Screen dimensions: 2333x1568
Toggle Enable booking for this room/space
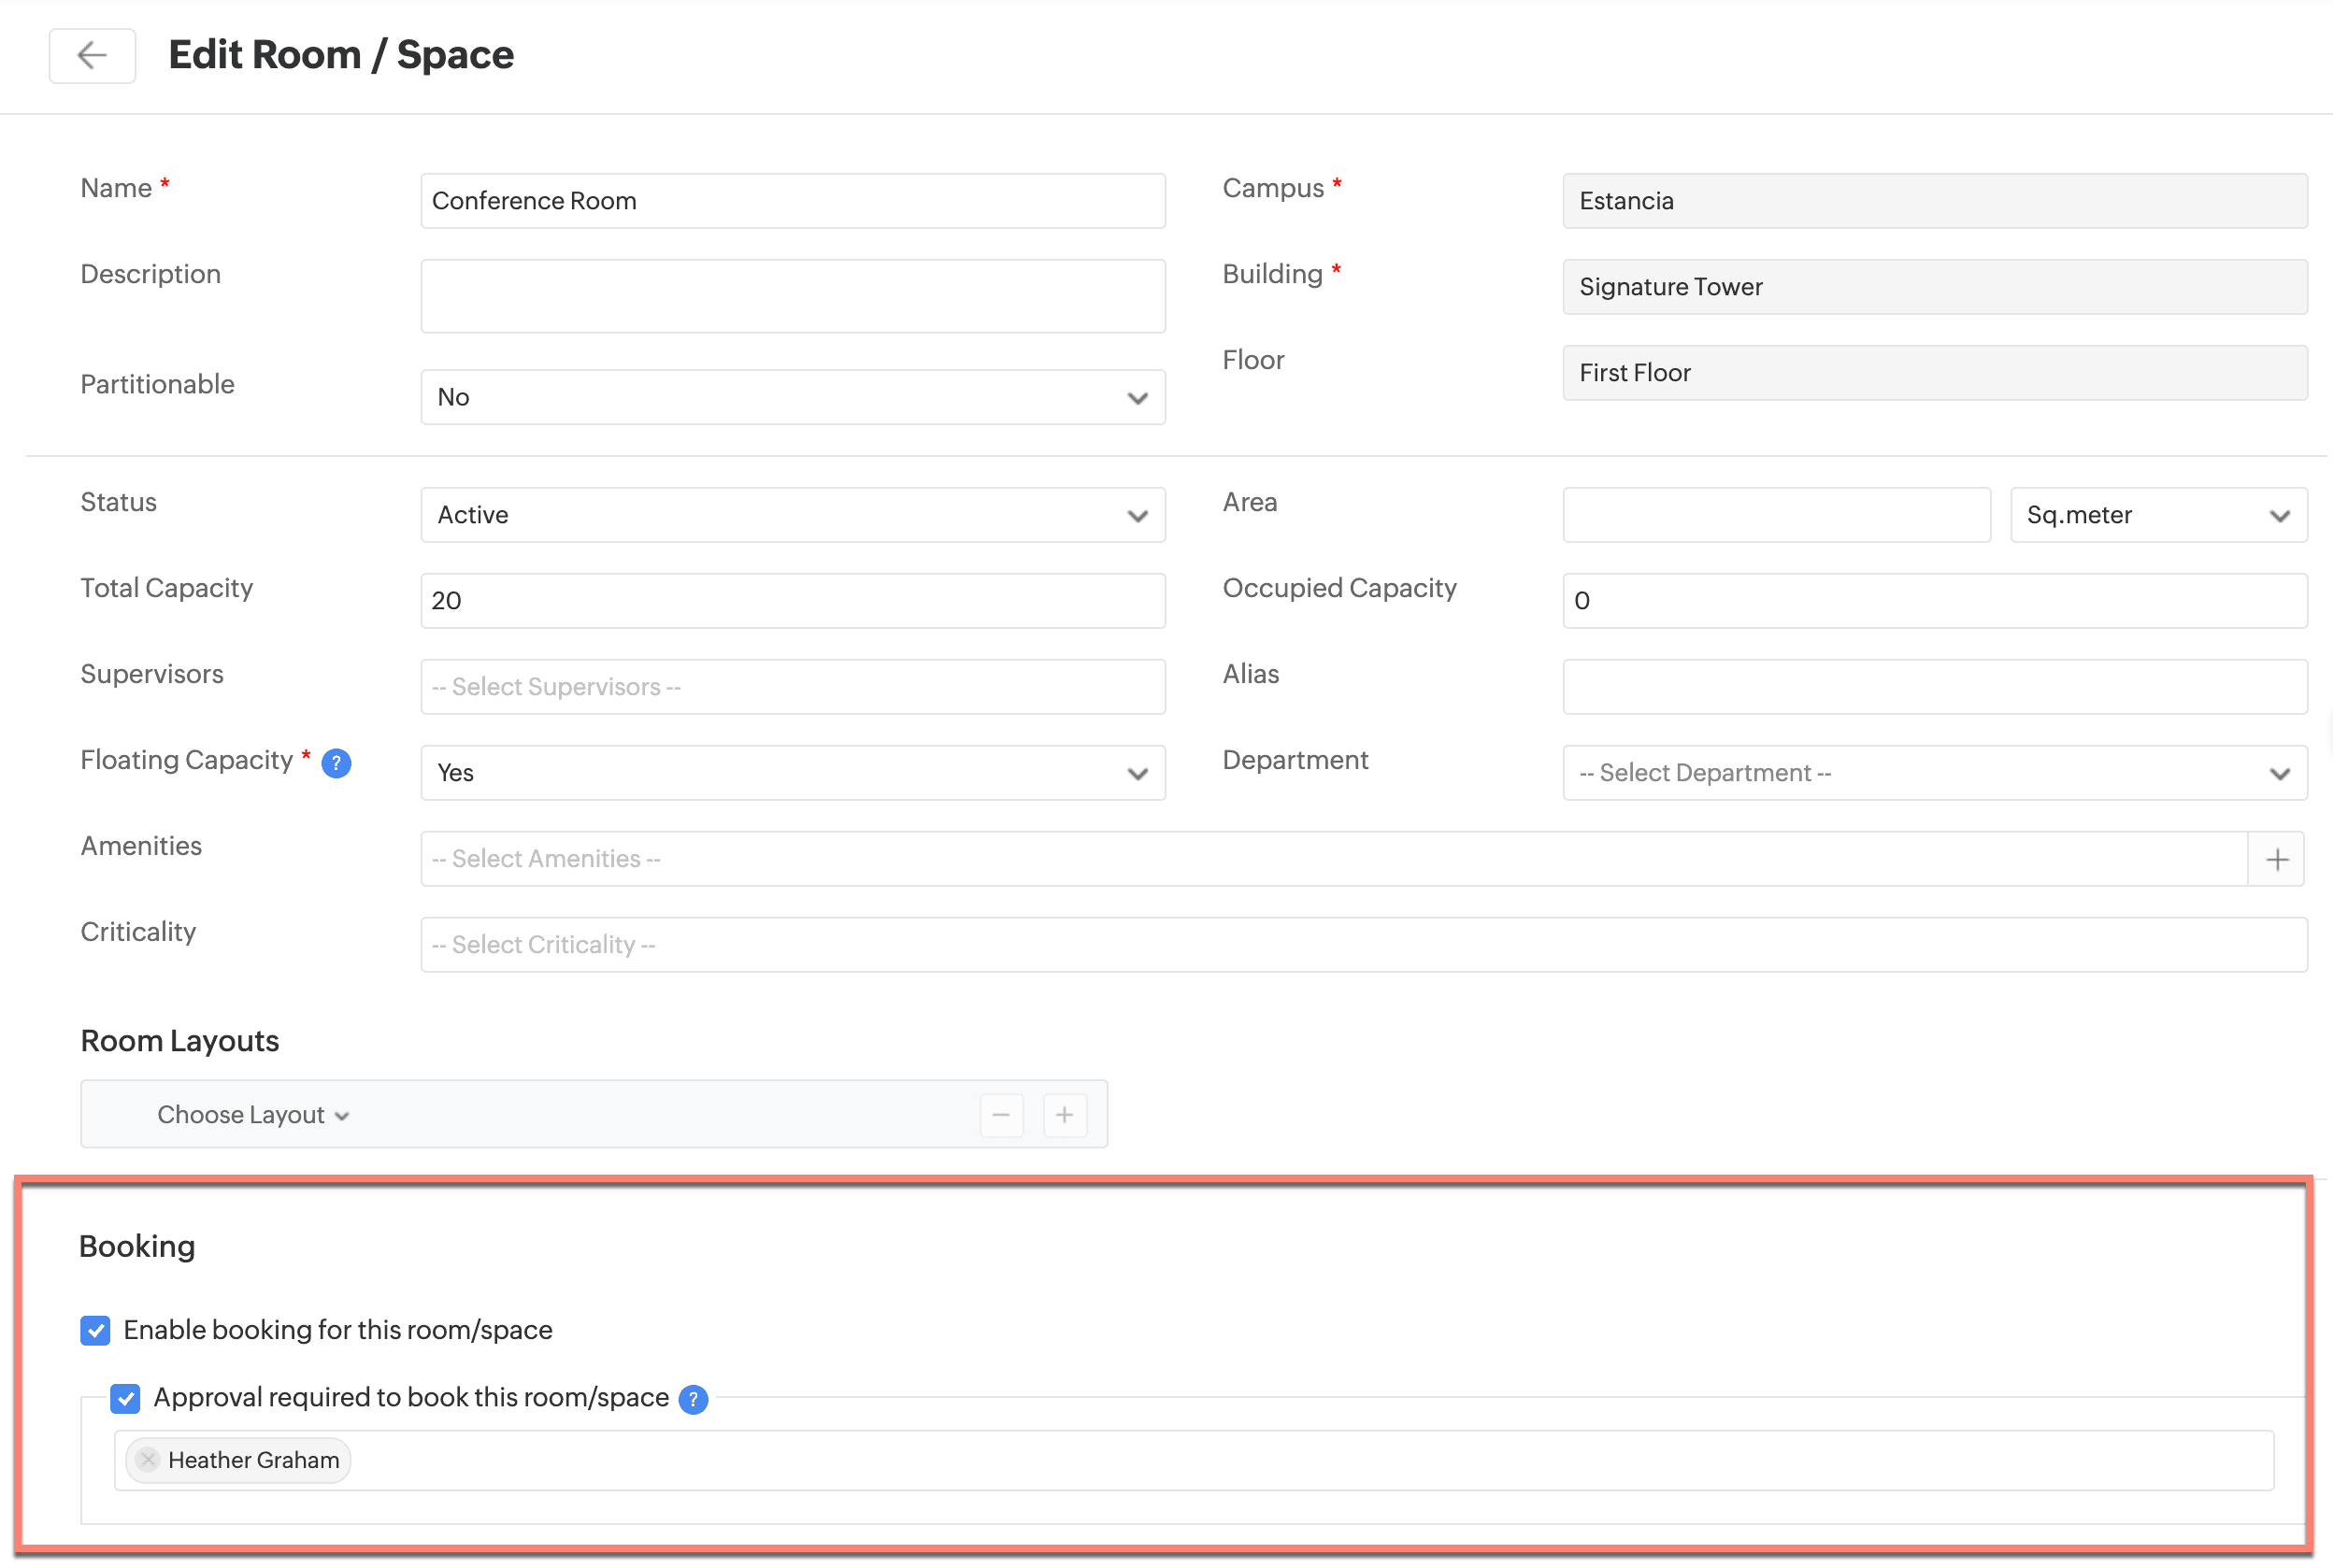[x=96, y=1331]
